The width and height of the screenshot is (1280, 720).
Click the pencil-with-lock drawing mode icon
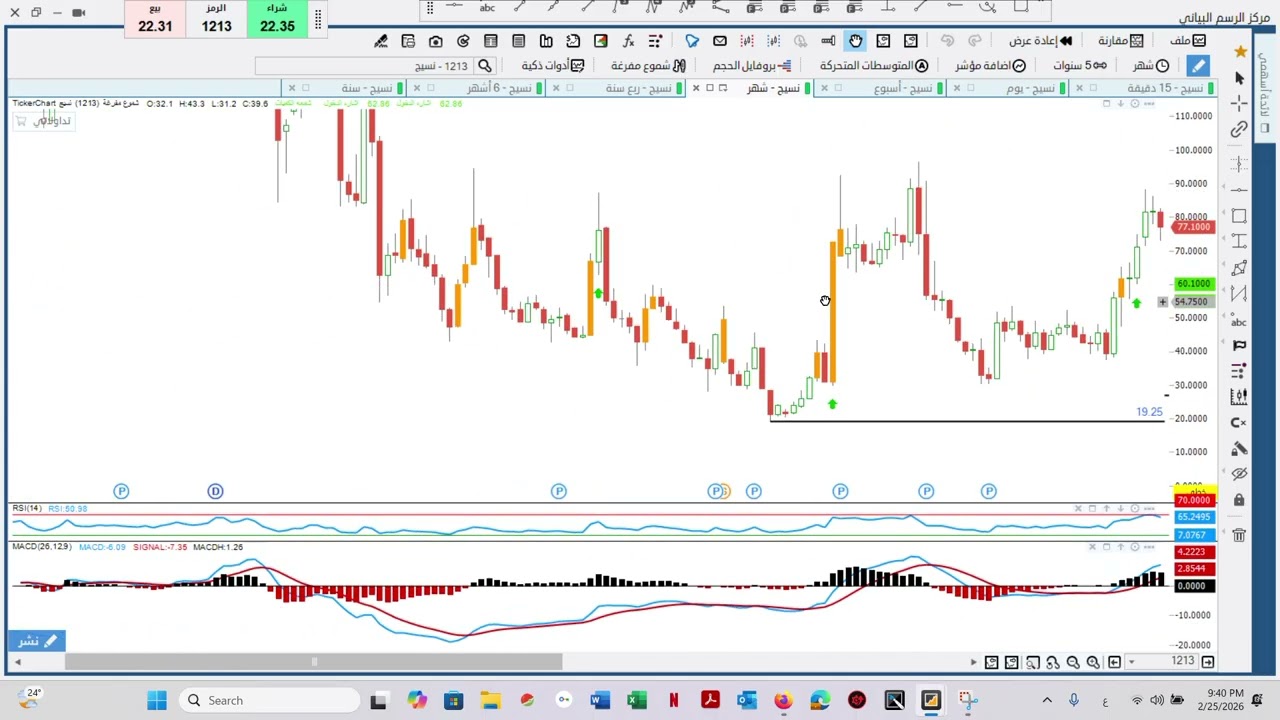pyautogui.click(x=1239, y=449)
